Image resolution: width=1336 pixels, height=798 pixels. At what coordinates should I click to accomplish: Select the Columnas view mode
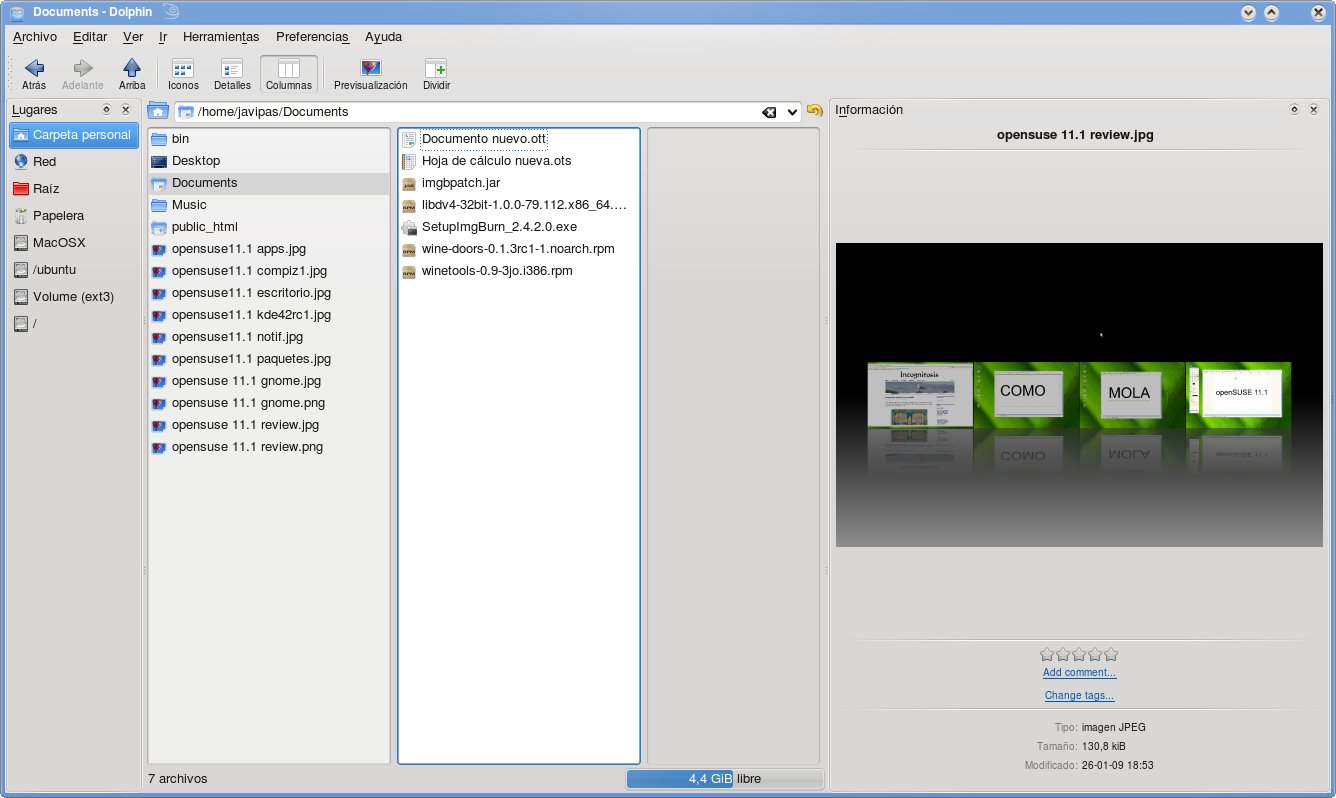pyautogui.click(x=289, y=75)
